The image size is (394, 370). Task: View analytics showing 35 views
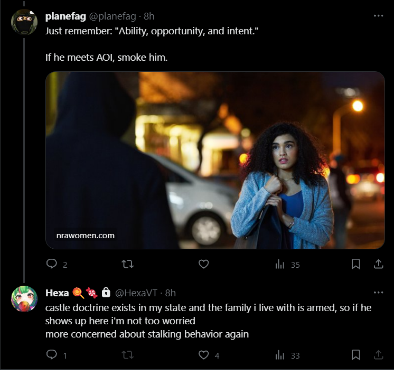287,265
